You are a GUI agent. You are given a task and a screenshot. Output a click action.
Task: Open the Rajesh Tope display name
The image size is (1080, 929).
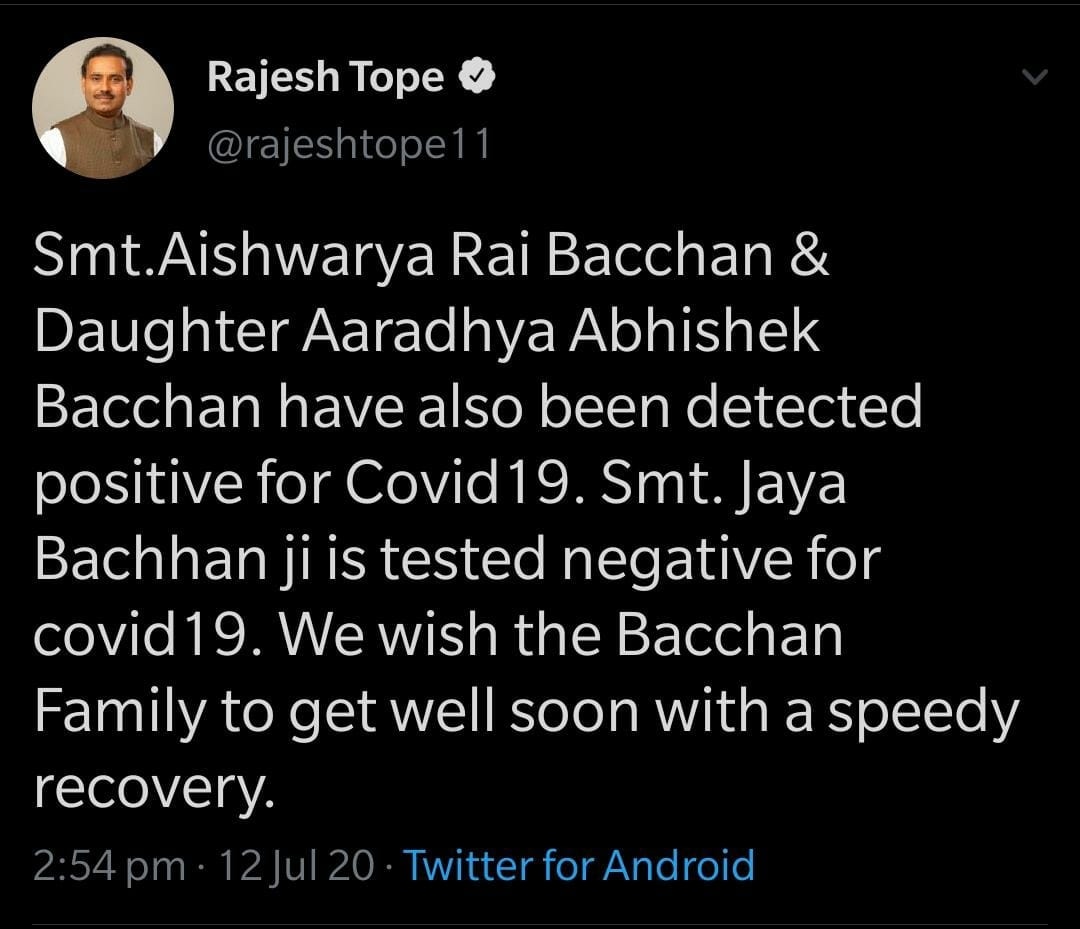(326, 77)
